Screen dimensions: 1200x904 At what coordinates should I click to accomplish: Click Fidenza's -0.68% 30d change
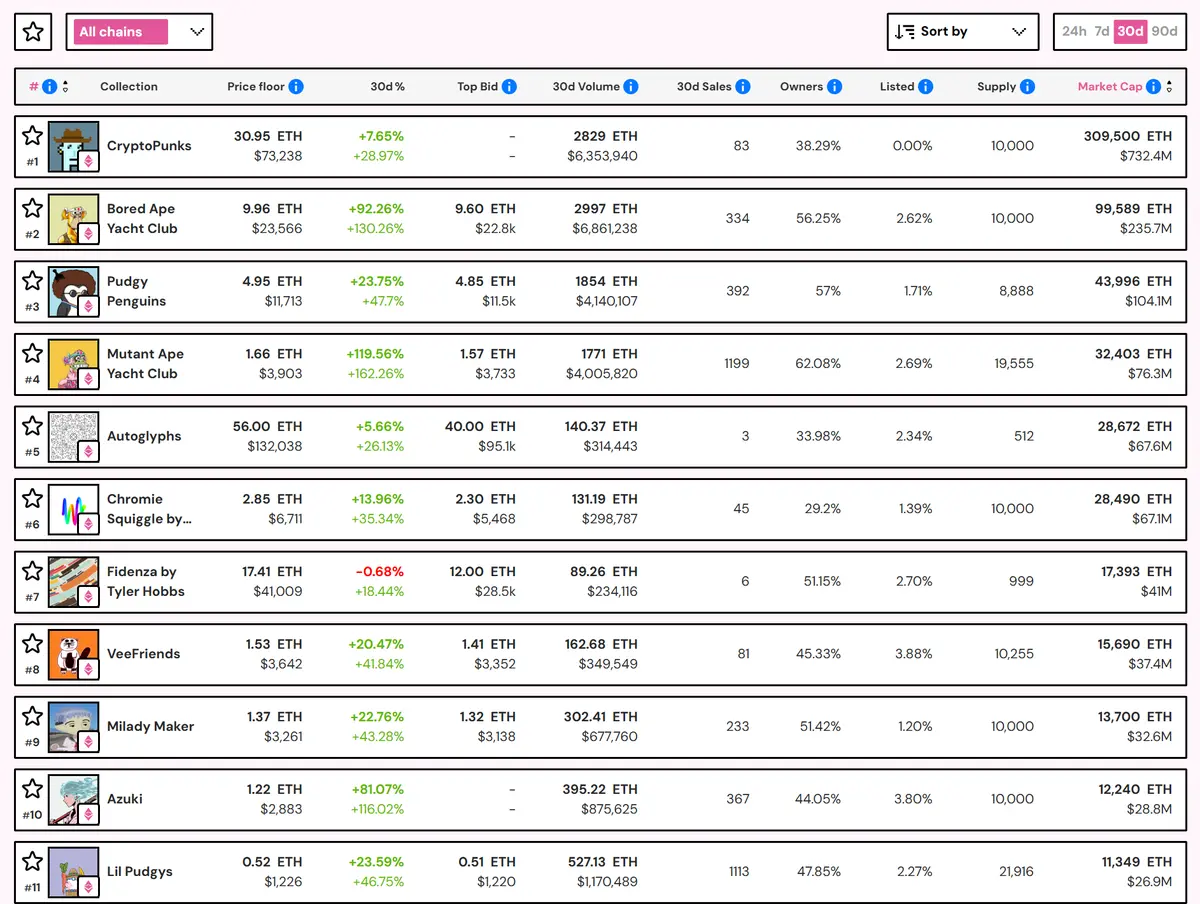(380, 572)
